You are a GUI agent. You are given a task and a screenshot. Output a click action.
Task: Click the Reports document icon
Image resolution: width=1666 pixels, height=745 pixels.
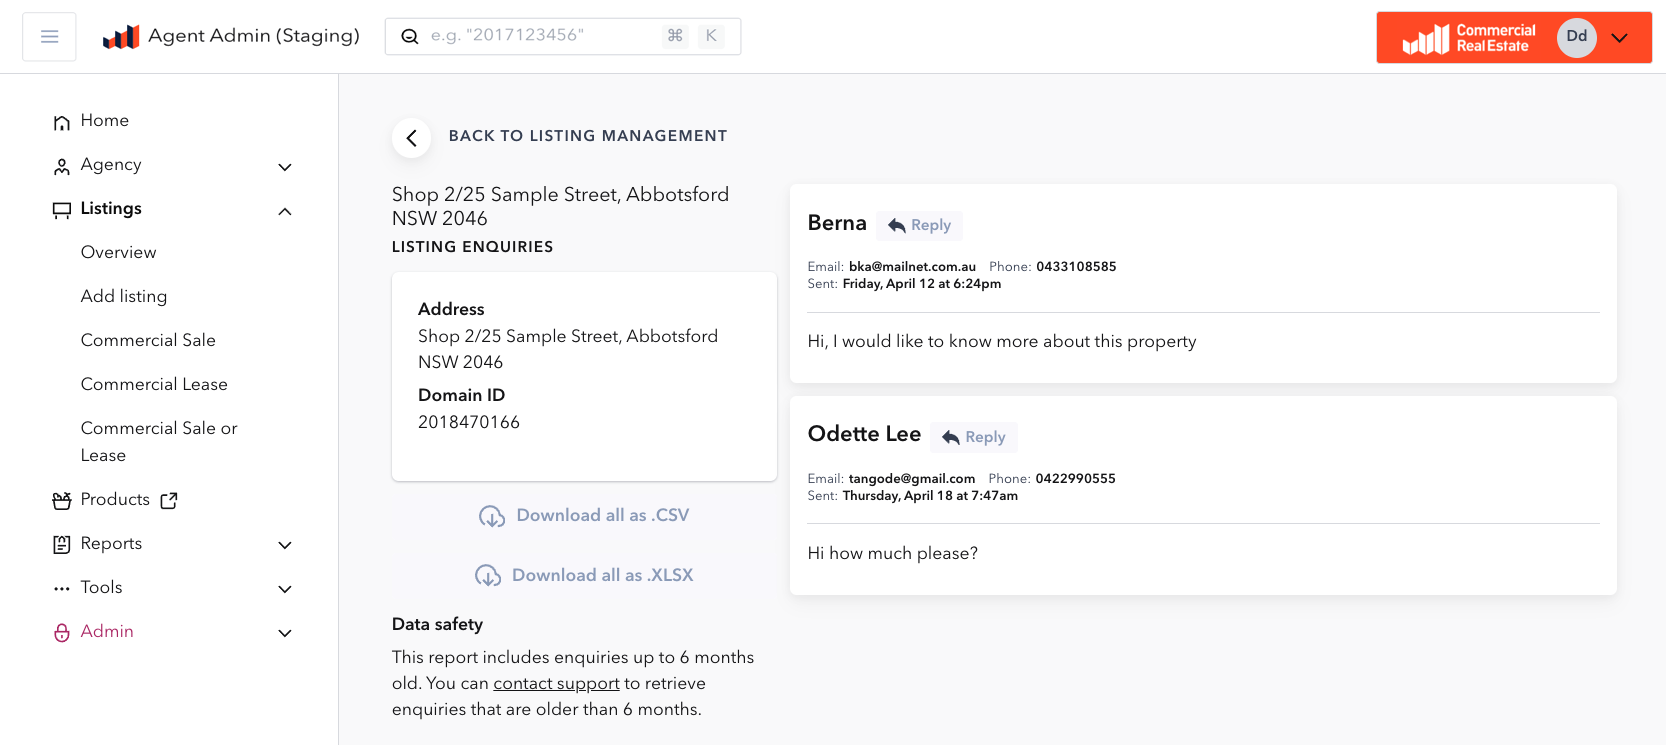[x=62, y=544]
